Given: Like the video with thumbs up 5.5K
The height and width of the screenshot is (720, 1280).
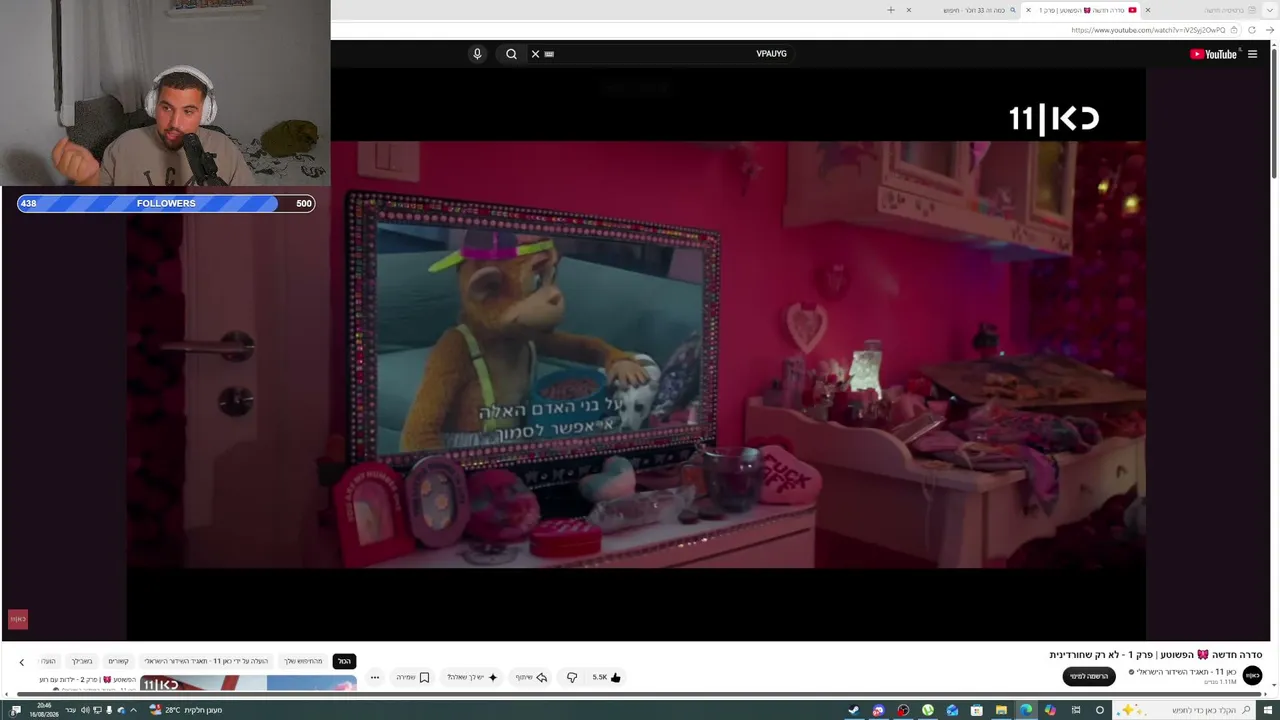Looking at the screenshot, I should pyautogui.click(x=606, y=677).
